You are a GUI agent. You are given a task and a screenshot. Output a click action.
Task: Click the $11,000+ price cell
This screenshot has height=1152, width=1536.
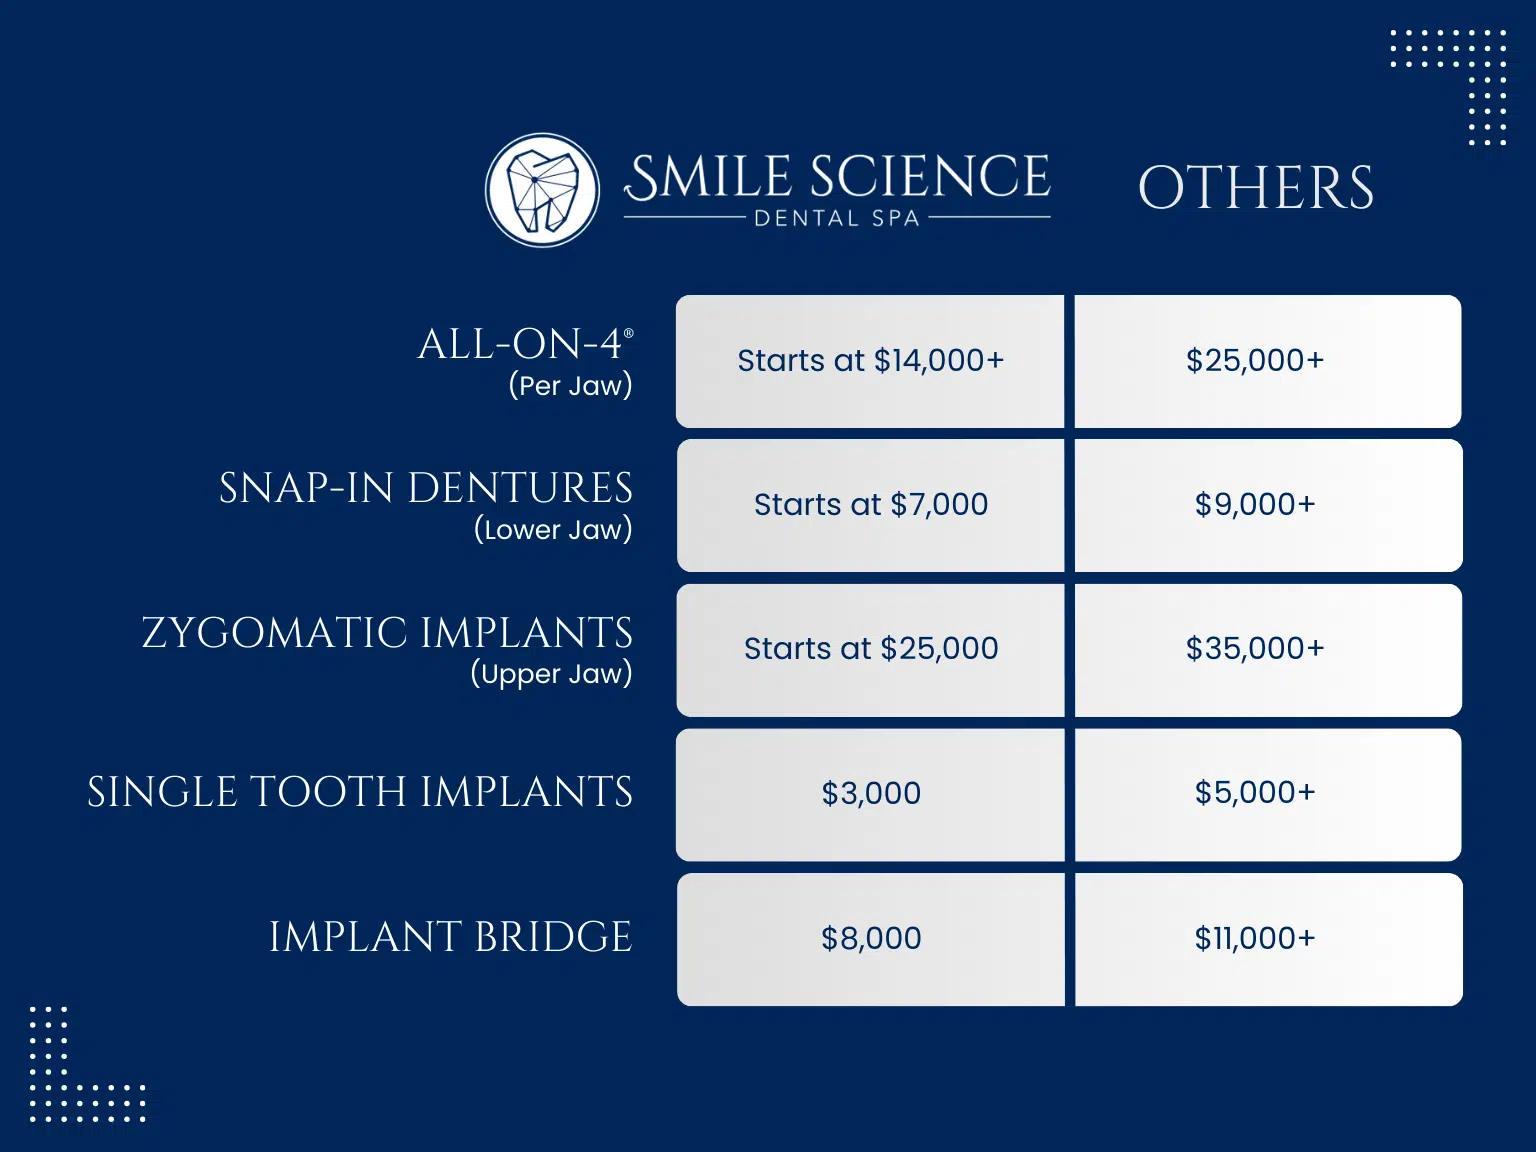(1268, 939)
